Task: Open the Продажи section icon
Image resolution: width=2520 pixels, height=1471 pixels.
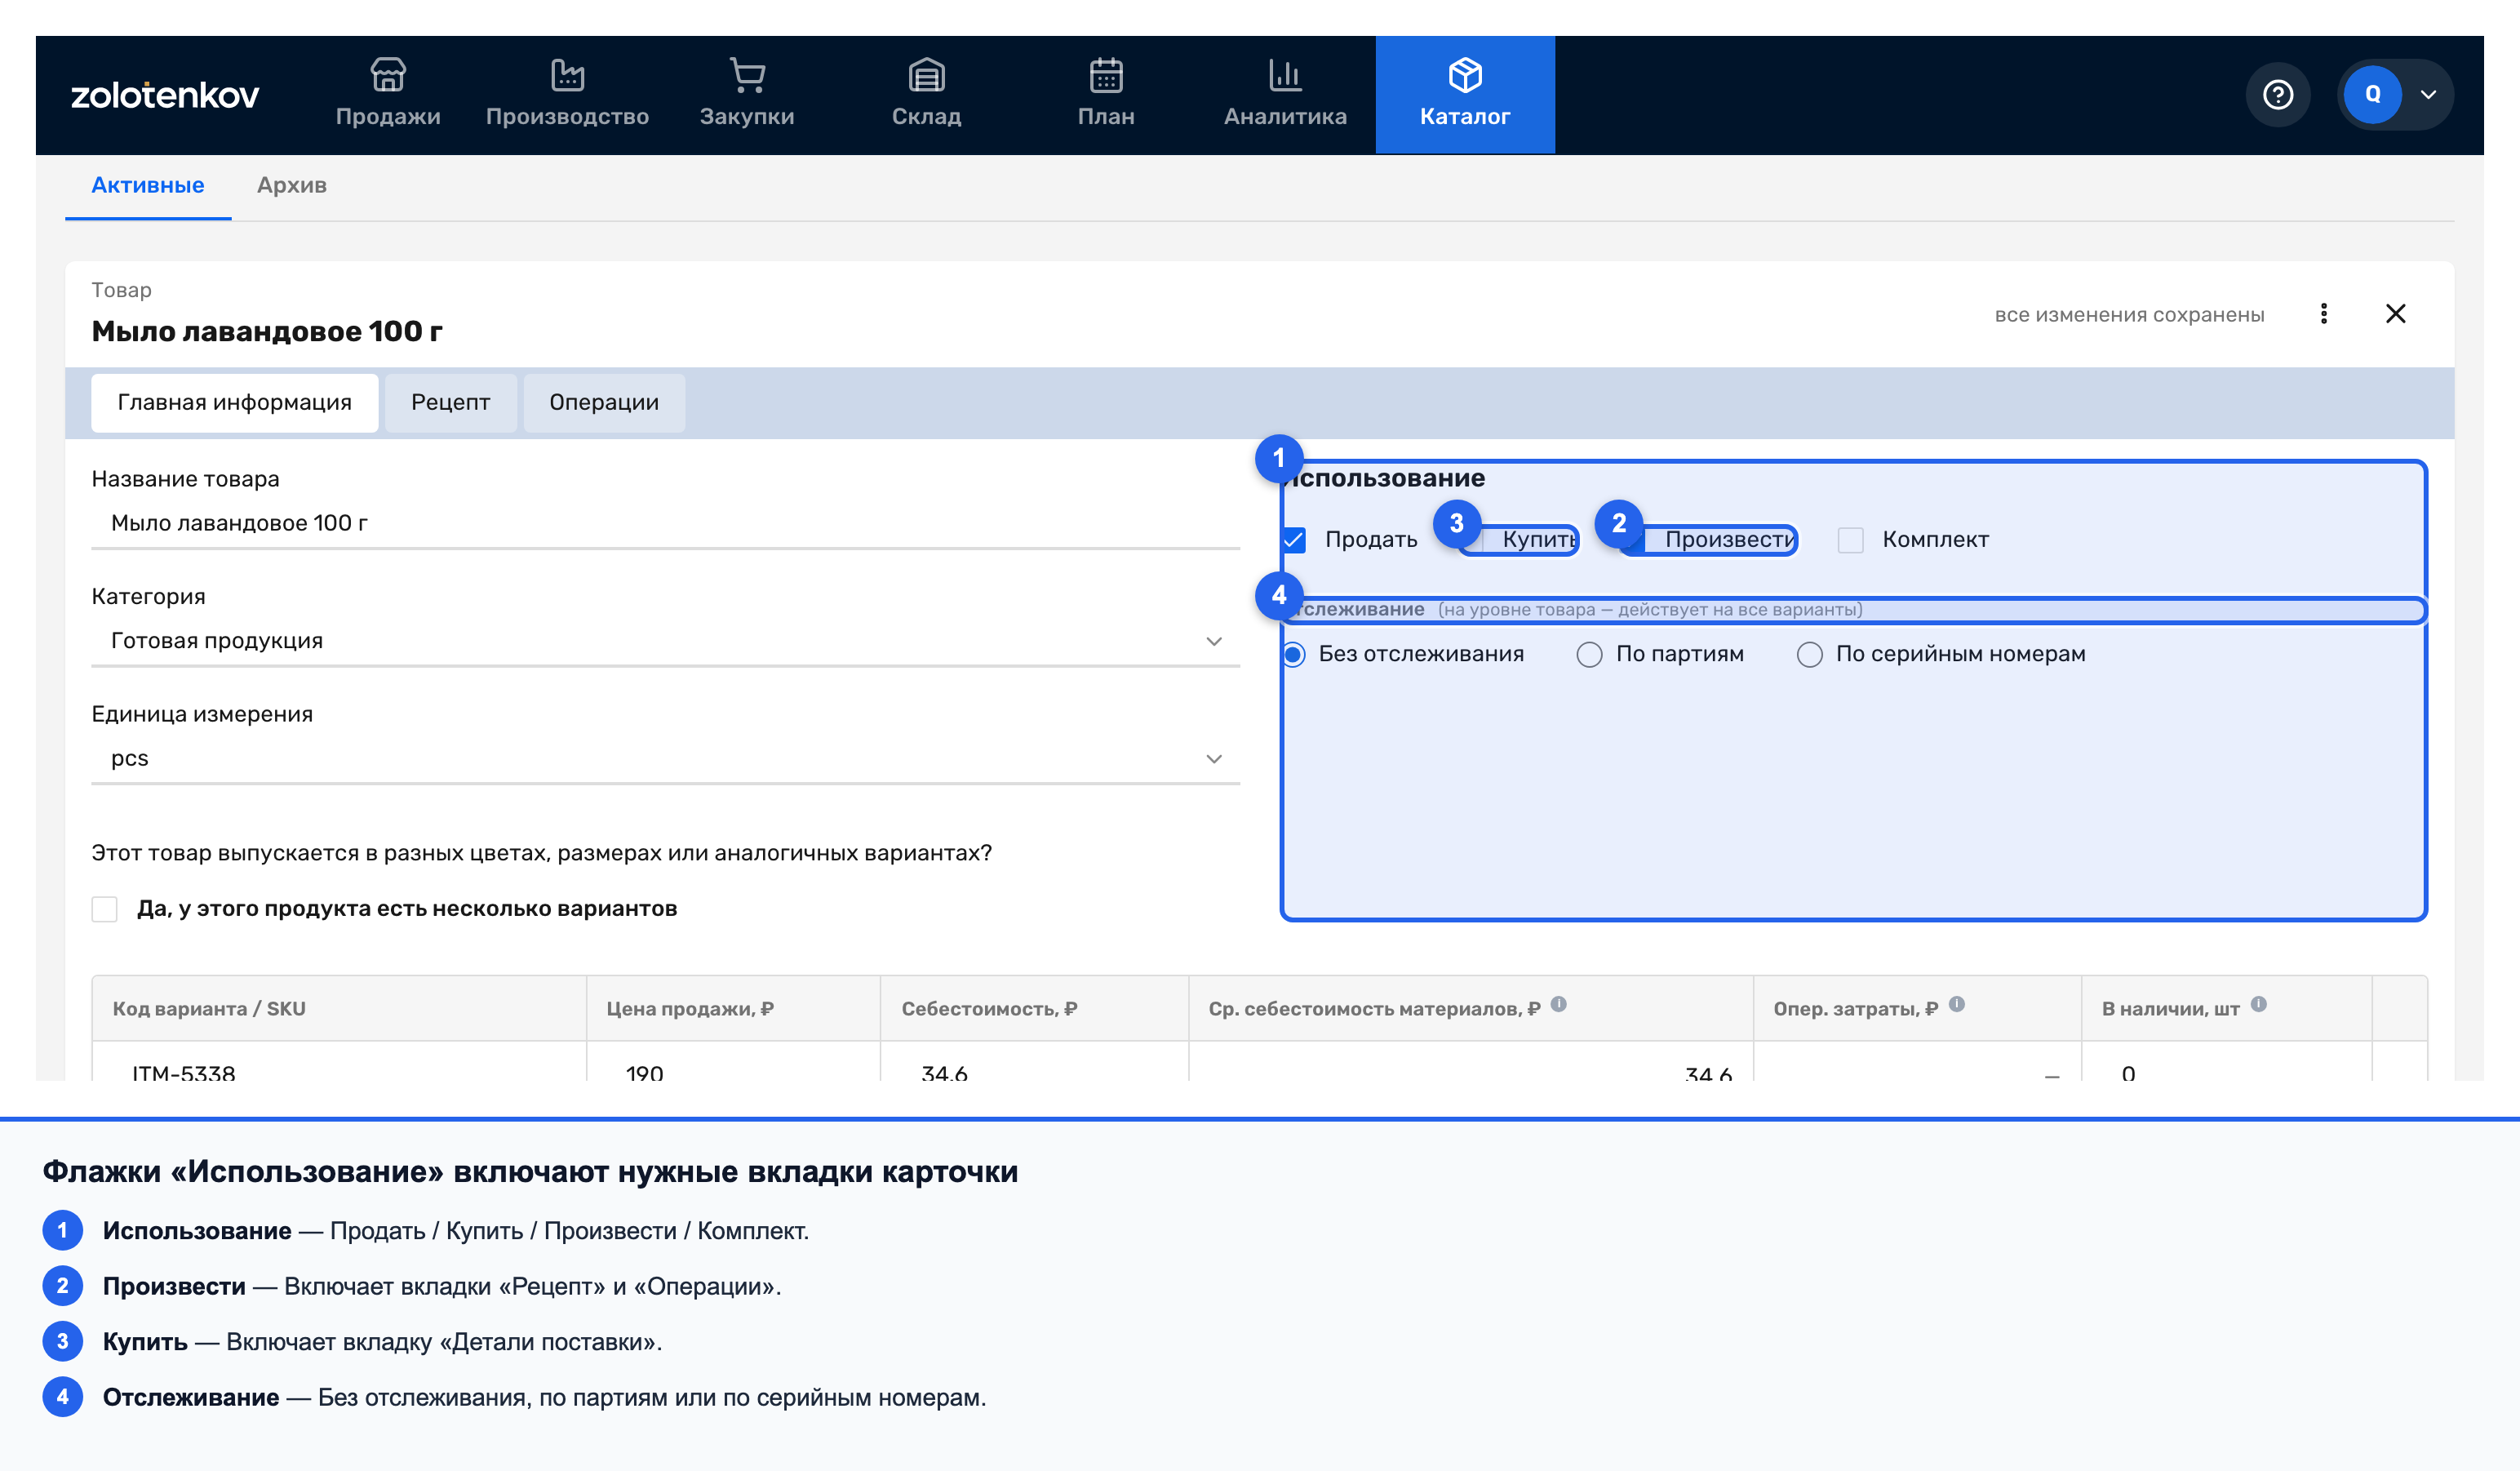Action: pos(388,75)
